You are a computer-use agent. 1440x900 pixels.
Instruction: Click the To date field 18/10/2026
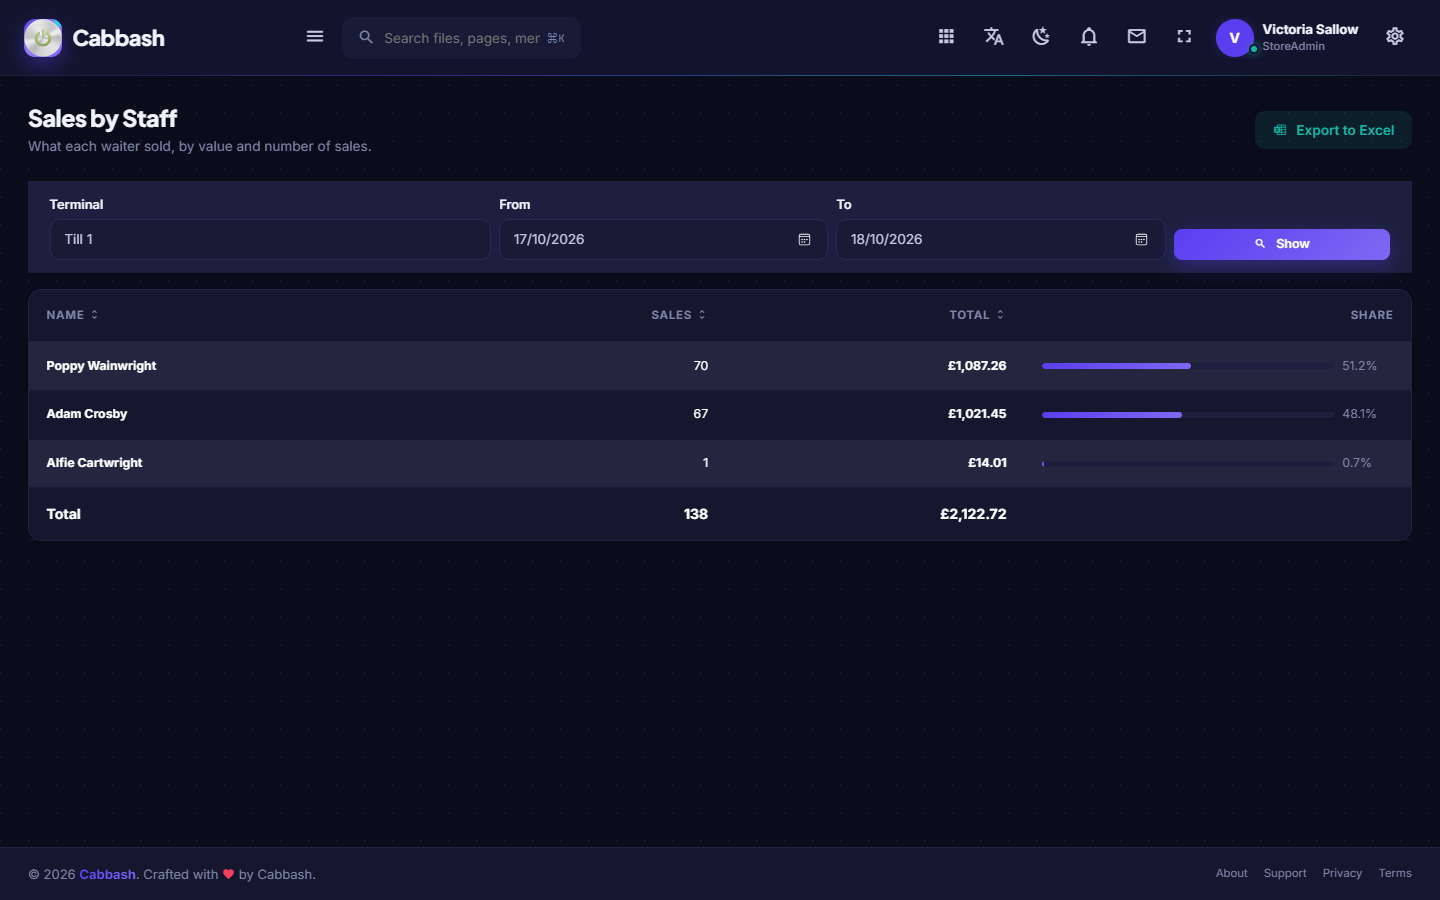(x=1000, y=240)
